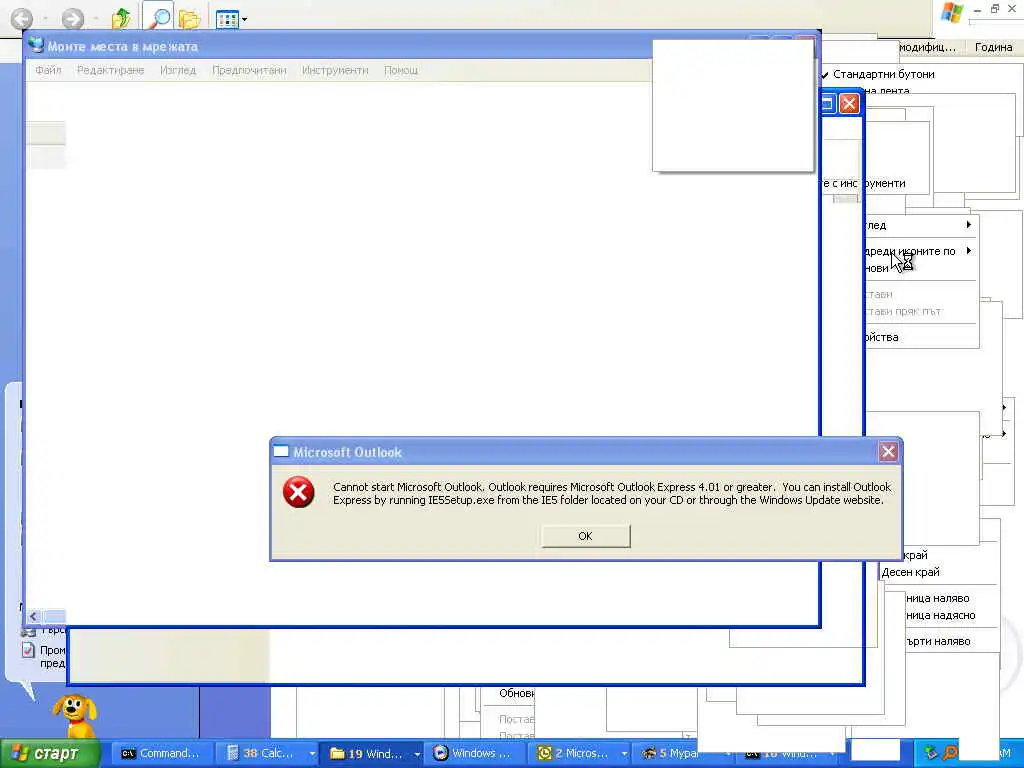Click the network places title bar icon
Viewport: 1024px width, 768px height.
point(36,46)
